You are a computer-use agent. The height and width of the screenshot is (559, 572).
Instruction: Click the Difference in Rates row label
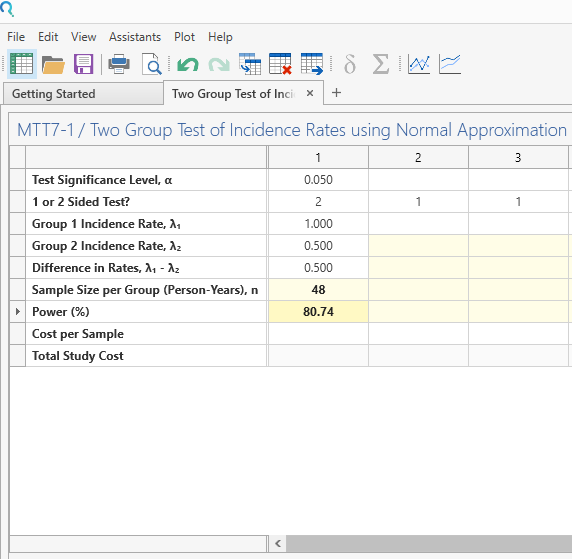[x=106, y=268]
